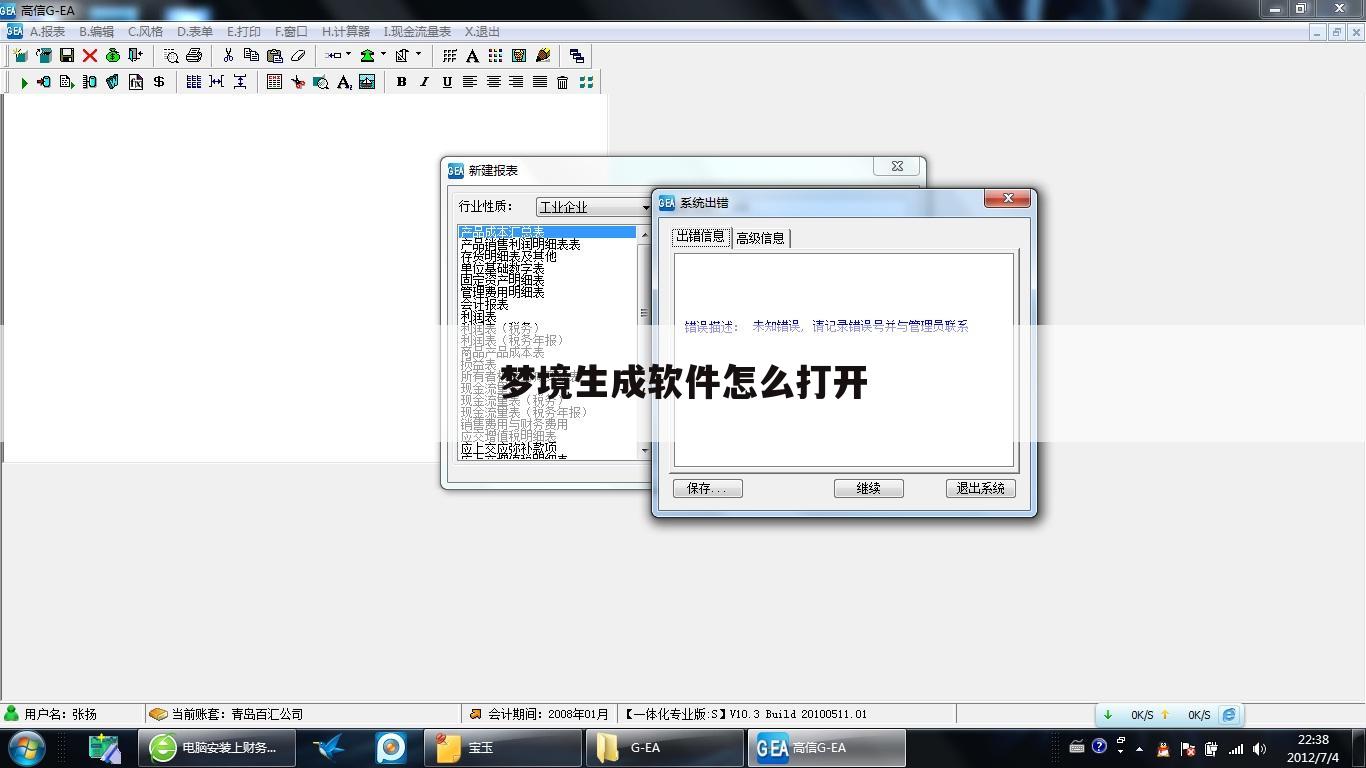Center align text icon
Image resolution: width=1366 pixels, height=768 pixels.
(493, 82)
